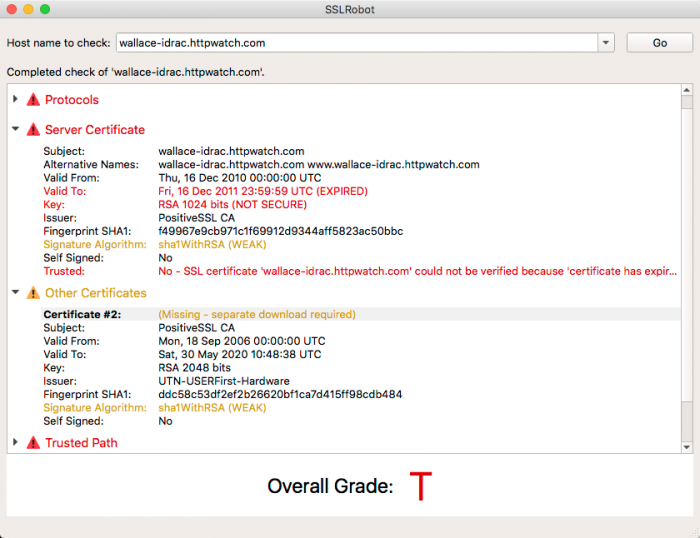Collapse the Other Certificates section triangle
The width and height of the screenshot is (700, 538).
coord(16,292)
